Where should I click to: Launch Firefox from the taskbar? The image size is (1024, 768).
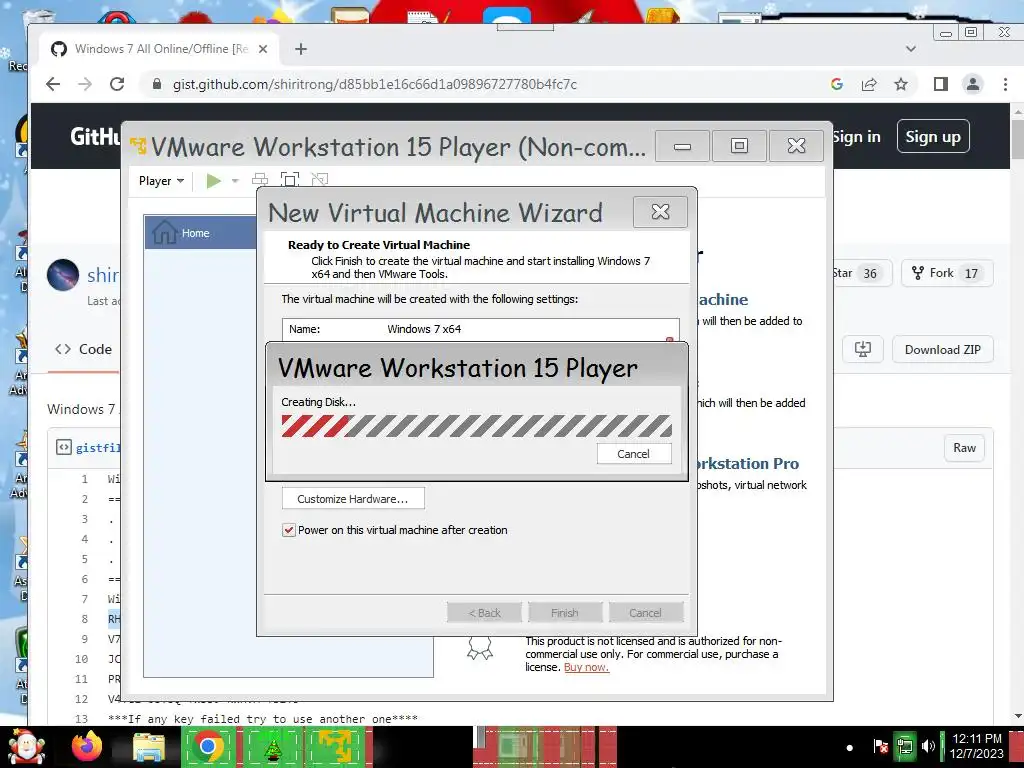(x=87, y=746)
